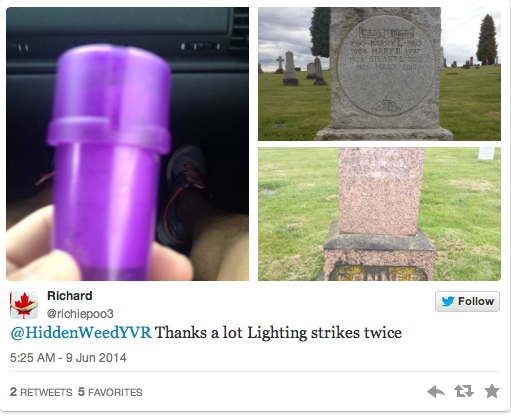
Task: View who made the 2 retweets
Action: [41, 392]
